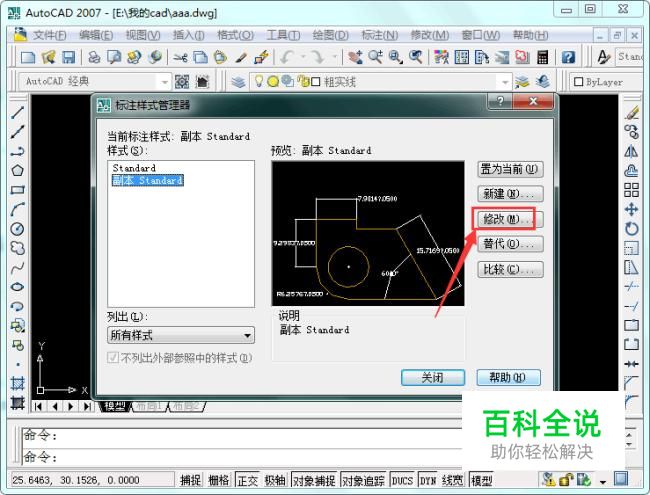This screenshot has width=650, height=495.
Task: Click the 关闭 button in dialog
Action: (433, 378)
